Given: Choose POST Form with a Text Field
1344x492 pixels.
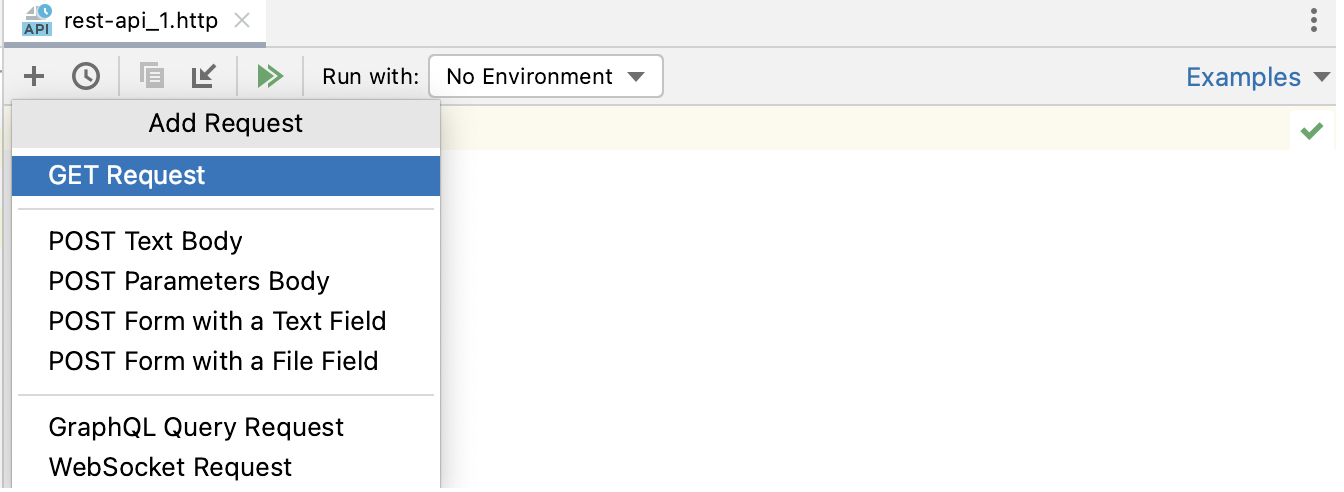Looking at the screenshot, I should 217,321.
